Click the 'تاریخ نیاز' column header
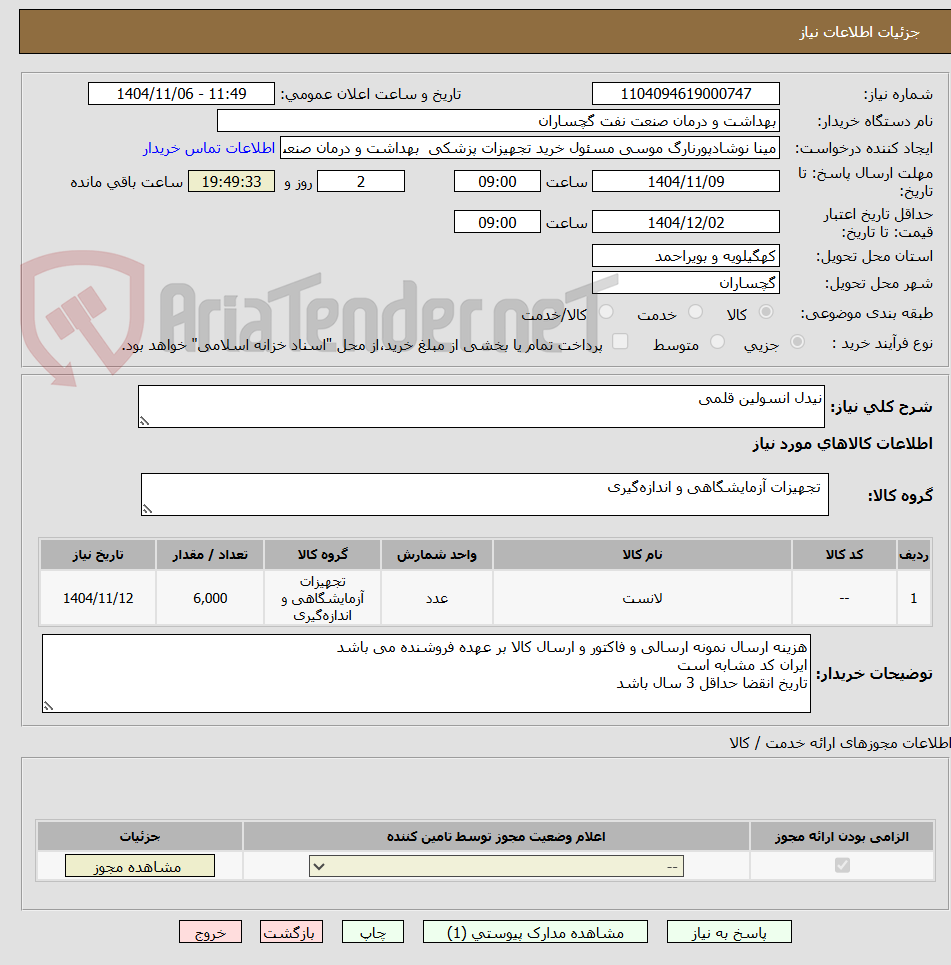Viewport: 951px width, 965px height. [x=98, y=555]
